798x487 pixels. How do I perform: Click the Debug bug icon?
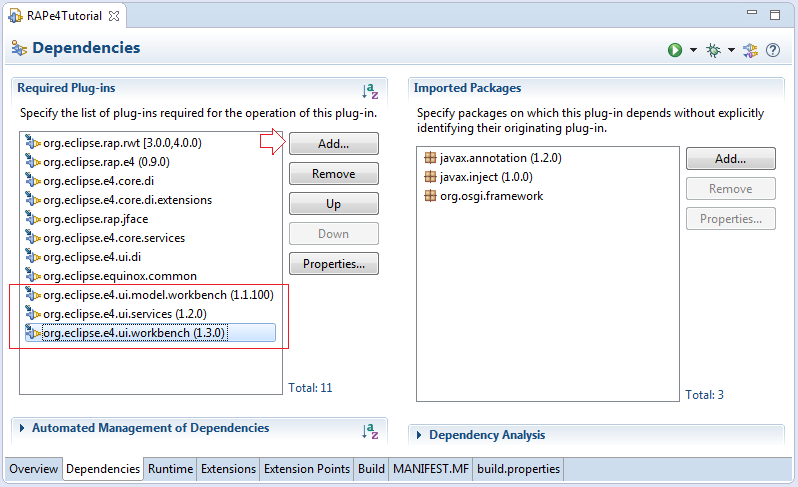(714, 50)
